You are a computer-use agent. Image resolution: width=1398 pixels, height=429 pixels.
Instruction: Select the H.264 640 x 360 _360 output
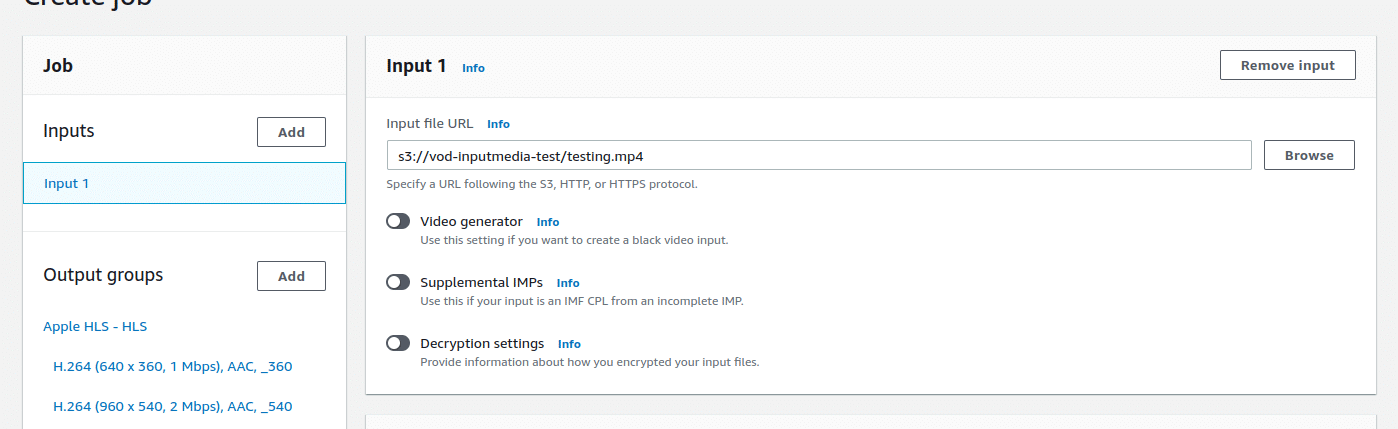(172, 367)
